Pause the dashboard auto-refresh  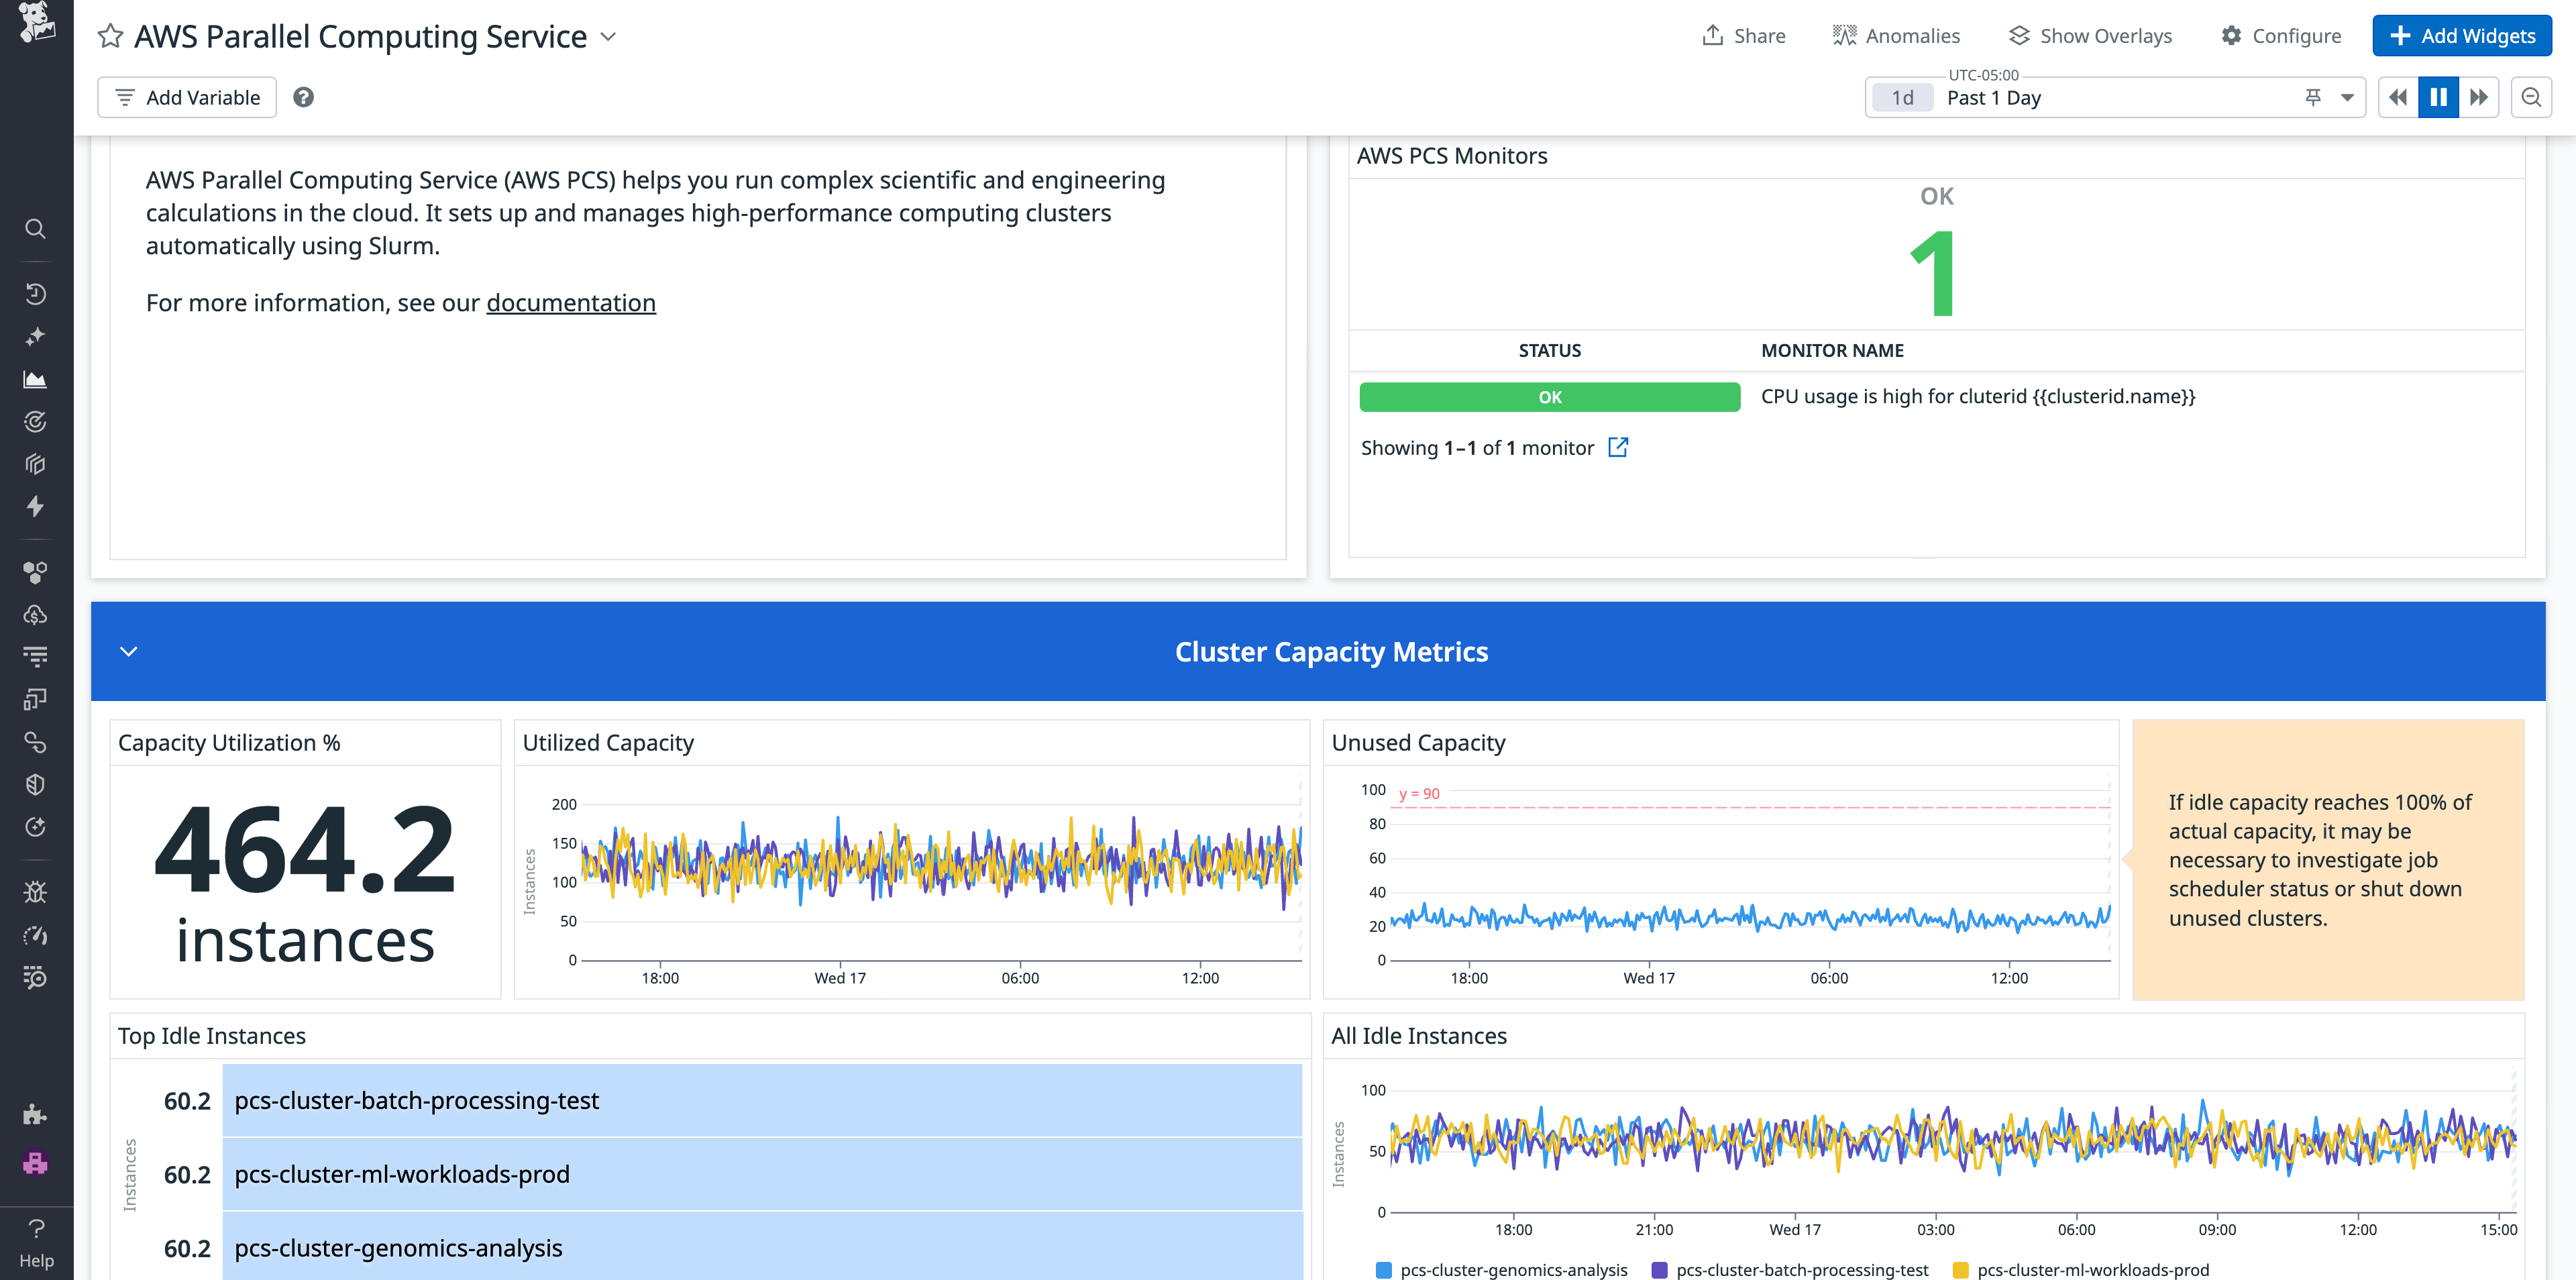pyautogui.click(x=2438, y=97)
